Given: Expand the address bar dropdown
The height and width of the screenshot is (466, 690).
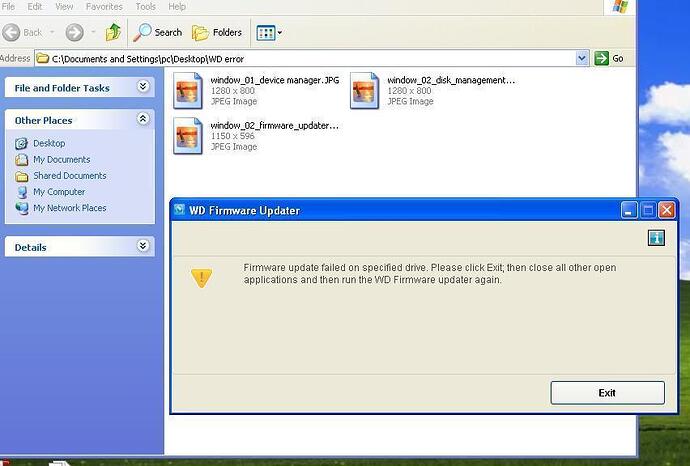Looking at the screenshot, I should click(x=582, y=58).
